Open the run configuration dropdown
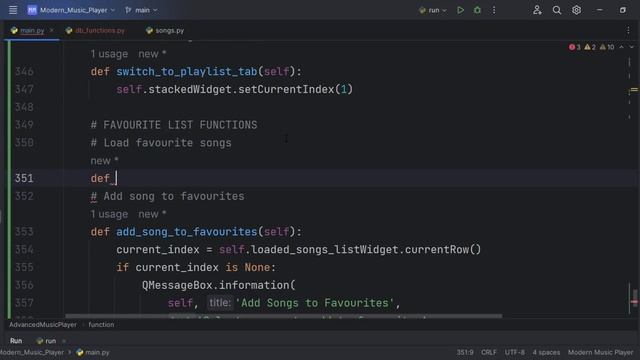Image resolution: width=640 pixels, height=360 pixels. tap(433, 10)
